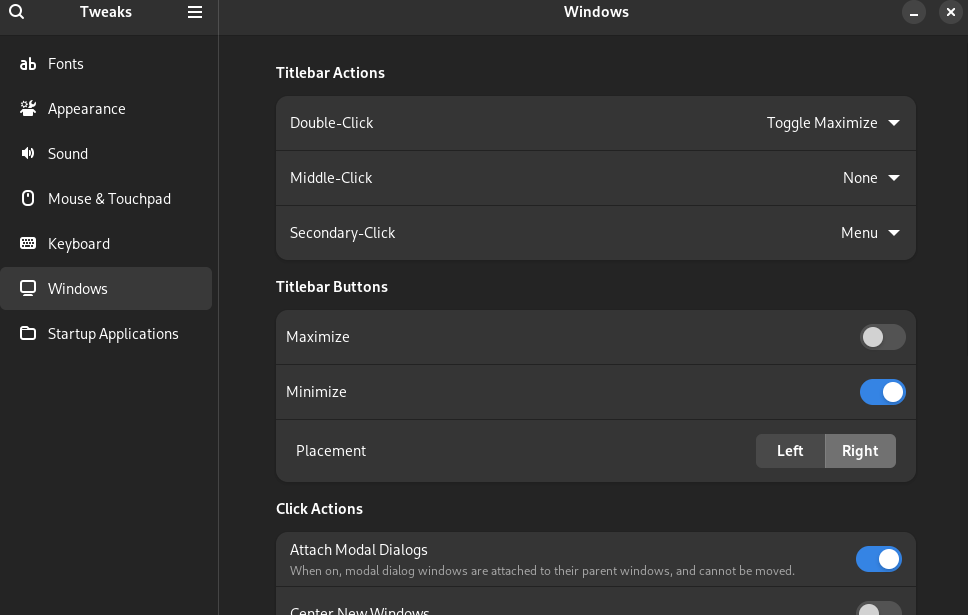Minimize the Tweaks window
The width and height of the screenshot is (968, 615).
point(914,12)
